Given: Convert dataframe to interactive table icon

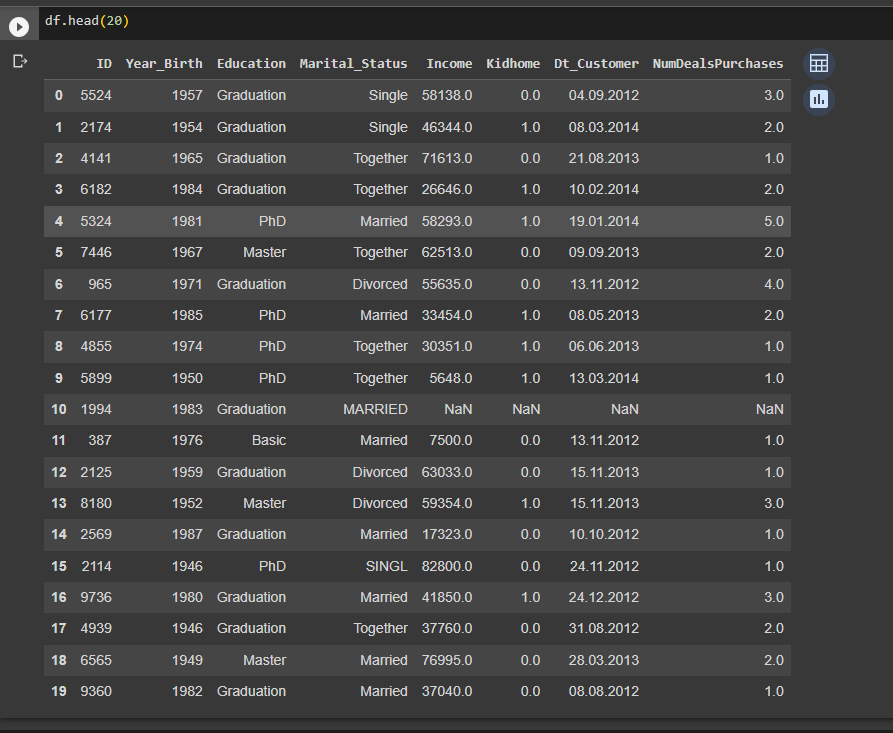Looking at the screenshot, I should pyautogui.click(x=818, y=63).
